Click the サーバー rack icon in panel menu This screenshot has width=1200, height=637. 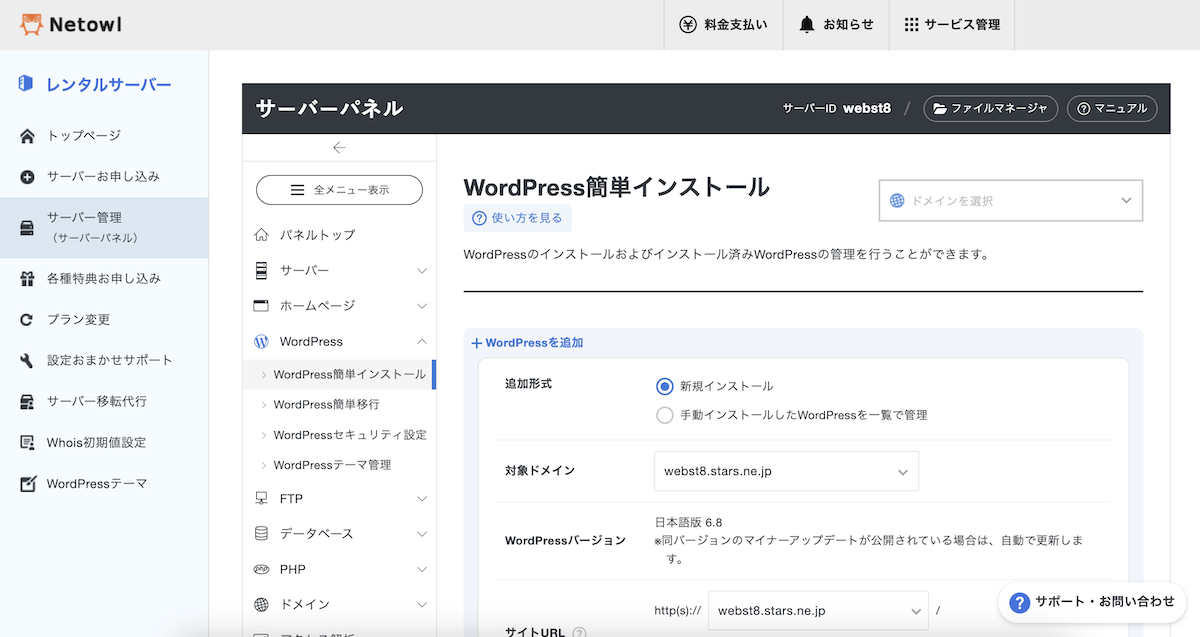pyautogui.click(x=261, y=271)
